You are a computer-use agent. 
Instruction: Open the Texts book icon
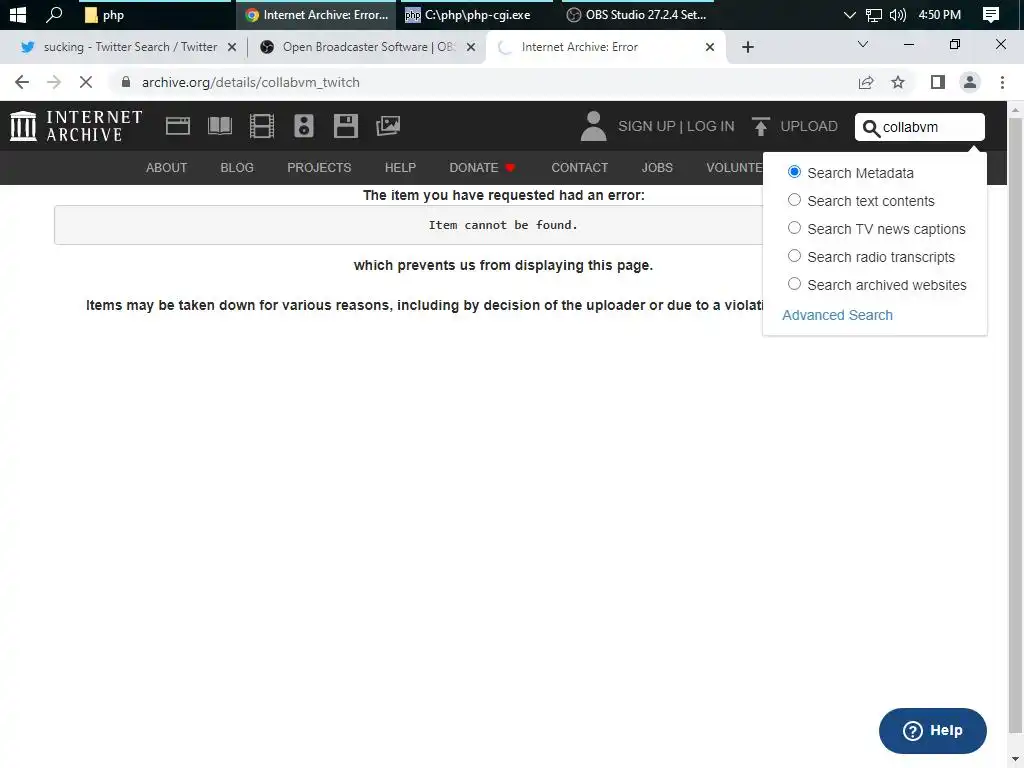coord(219,126)
